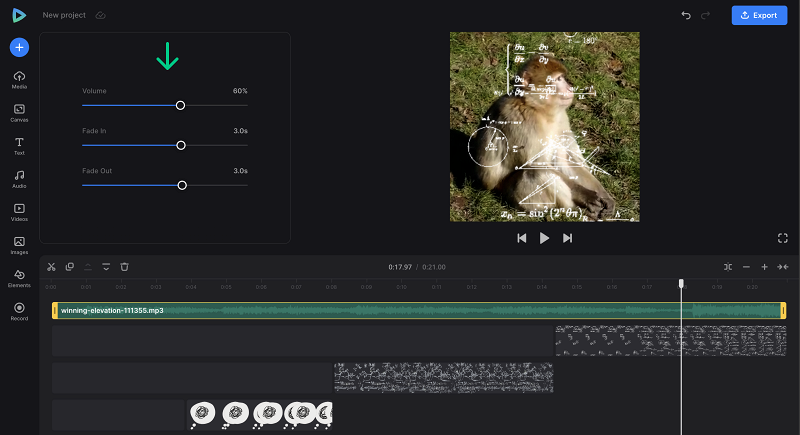The image size is (800, 435).
Task: Click the cloud save status icon
Action: point(101,15)
